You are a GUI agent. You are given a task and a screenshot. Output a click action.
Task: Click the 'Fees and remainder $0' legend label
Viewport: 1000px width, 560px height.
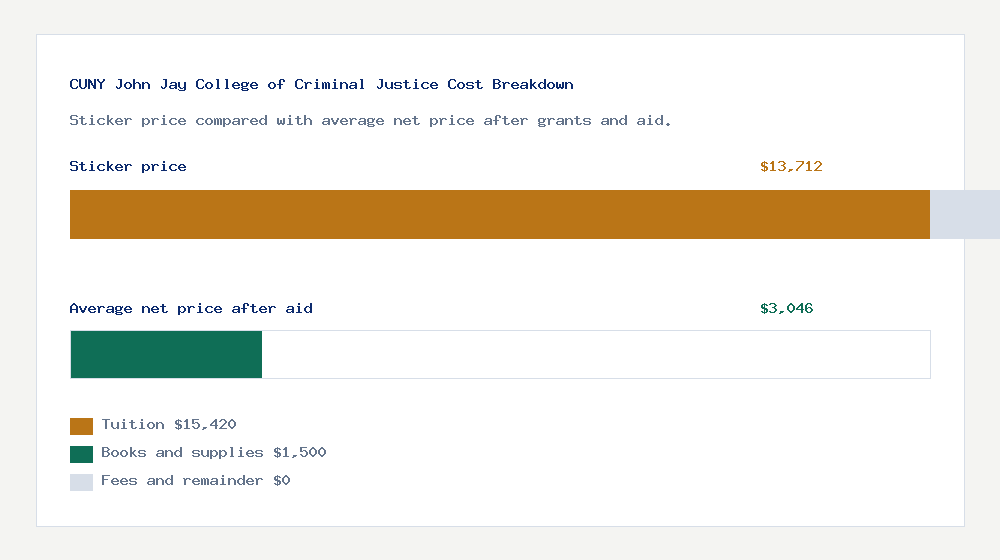(x=195, y=481)
